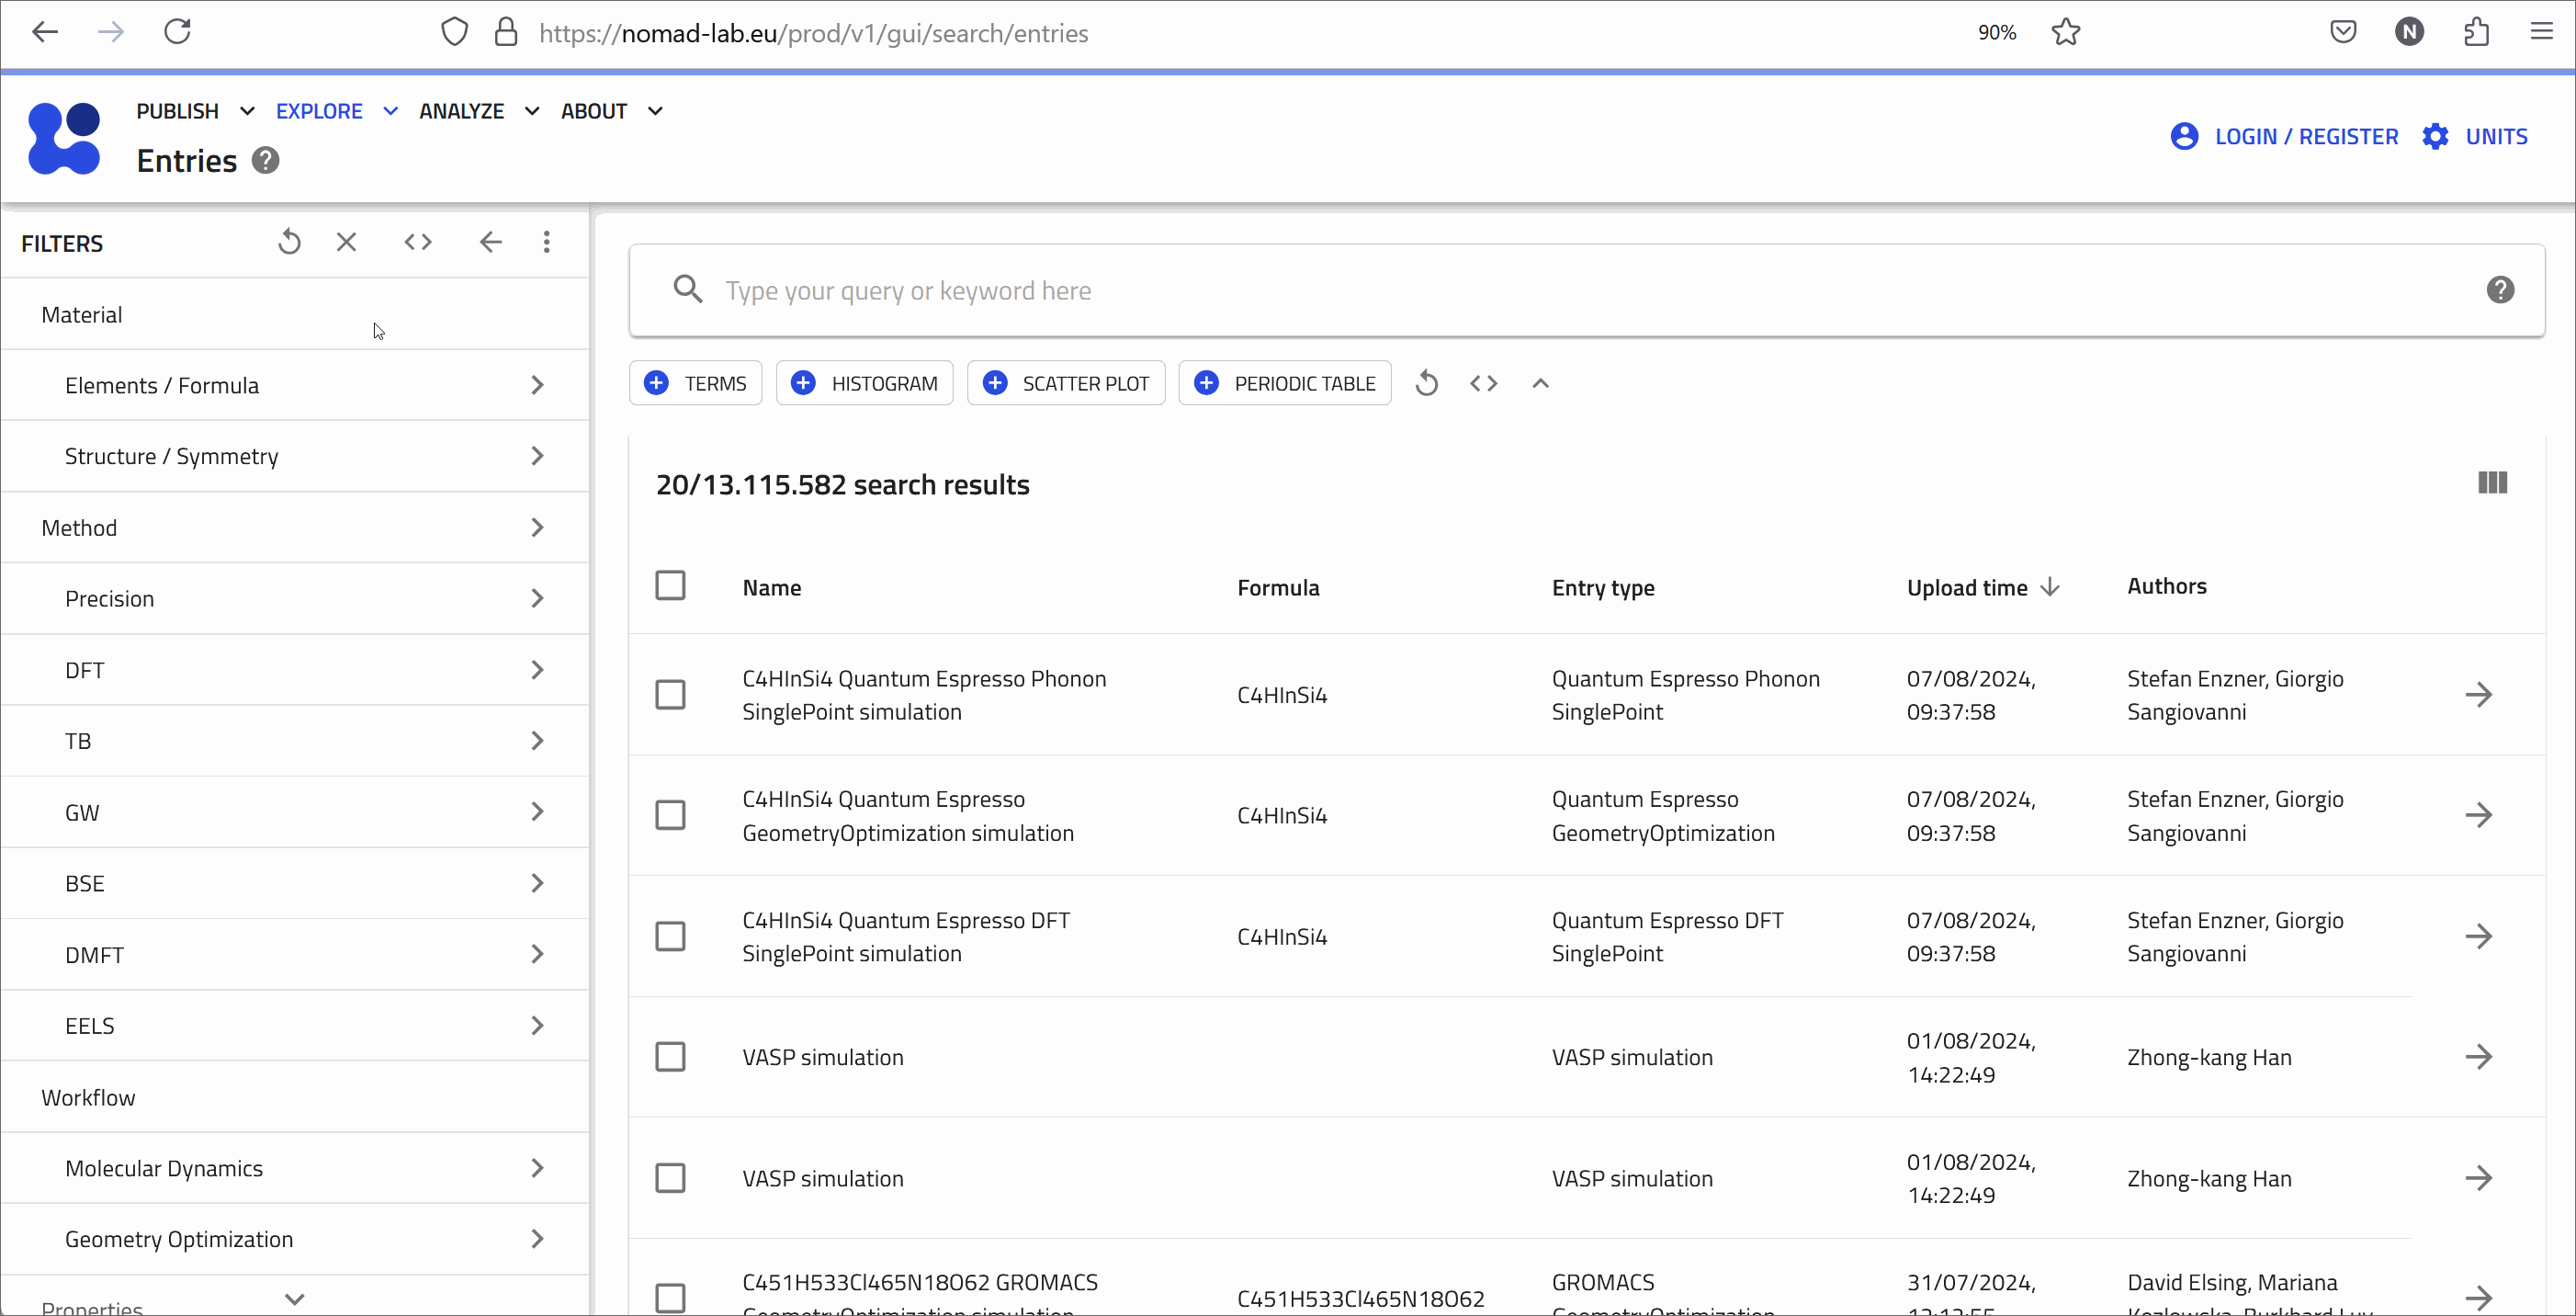This screenshot has width=2576, height=1316.
Task: Check the first VASP simulation row
Action: tap(670, 1057)
